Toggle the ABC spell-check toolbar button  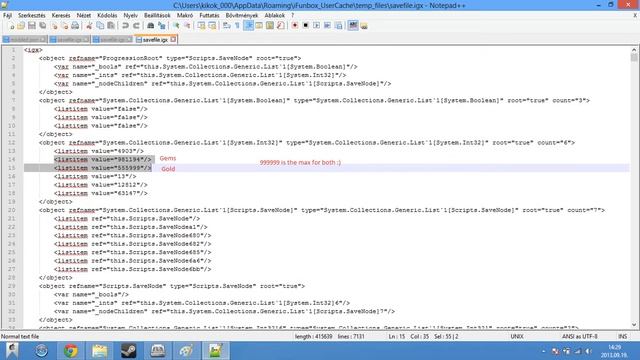[x=353, y=25]
